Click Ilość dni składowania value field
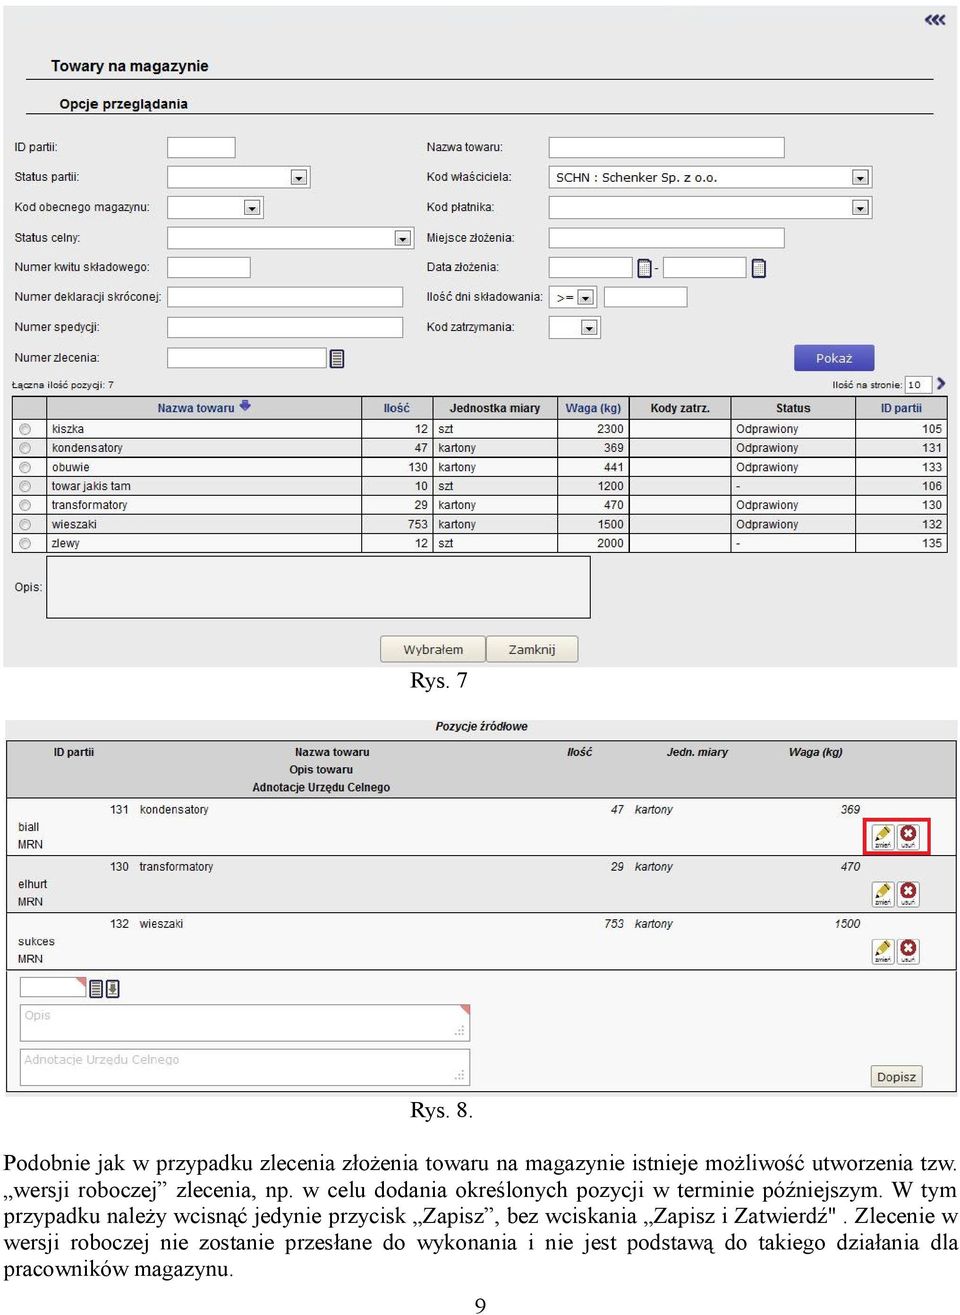960x1315 pixels. [645, 297]
